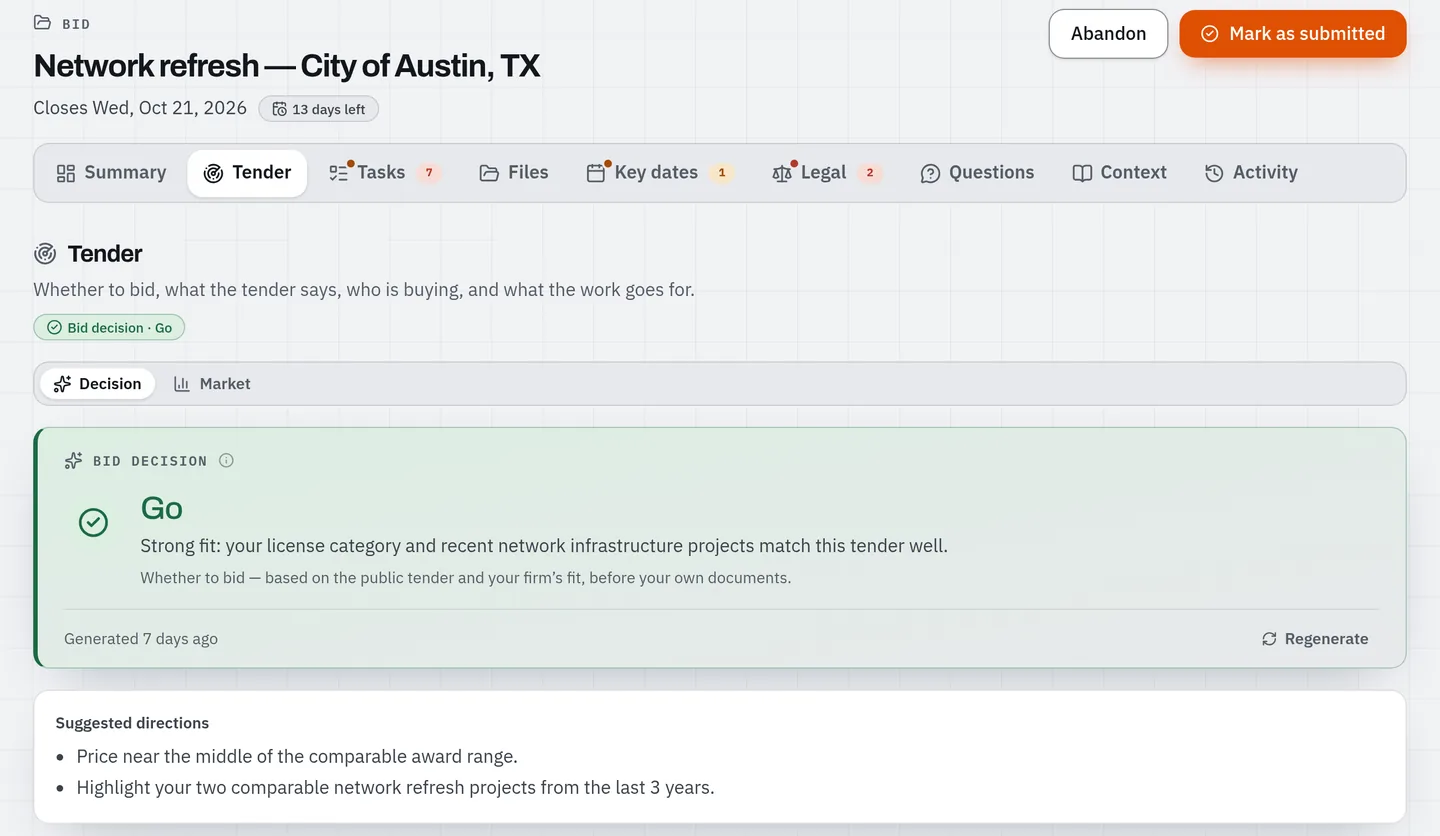Click the Summary grid icon
This screenshot has width=1440, height=836.
pos(66,173)
